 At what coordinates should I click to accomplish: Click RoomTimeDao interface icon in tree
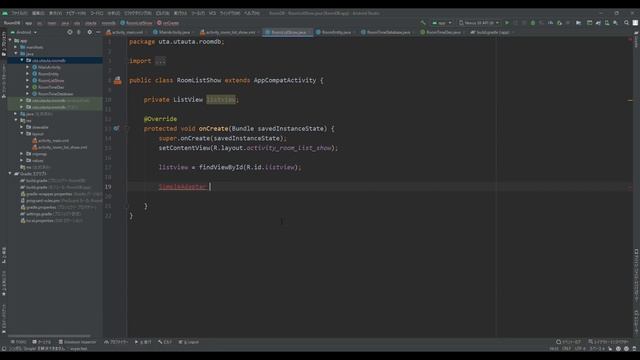[x=35, y=87]
